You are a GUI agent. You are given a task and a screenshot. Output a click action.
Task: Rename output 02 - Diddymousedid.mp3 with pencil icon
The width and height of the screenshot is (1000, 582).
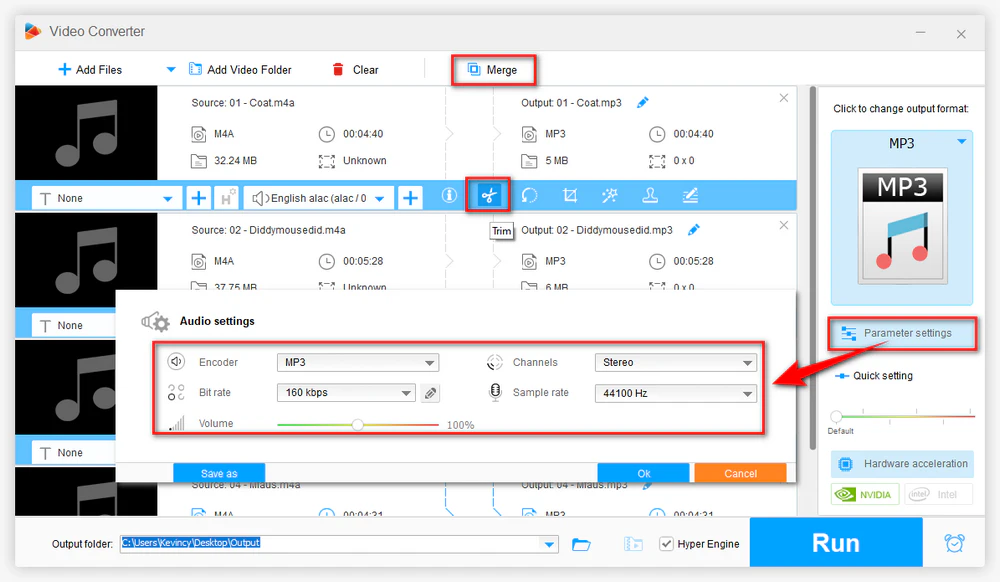point(693,230)
